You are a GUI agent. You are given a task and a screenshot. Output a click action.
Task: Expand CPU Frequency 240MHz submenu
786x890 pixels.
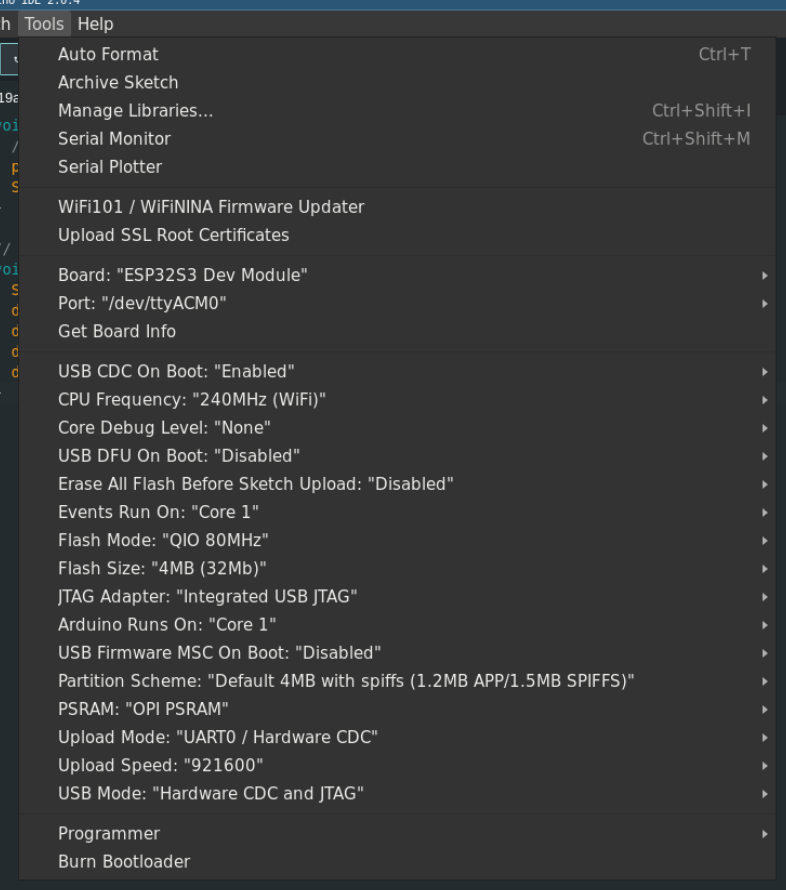pos(192,400)
